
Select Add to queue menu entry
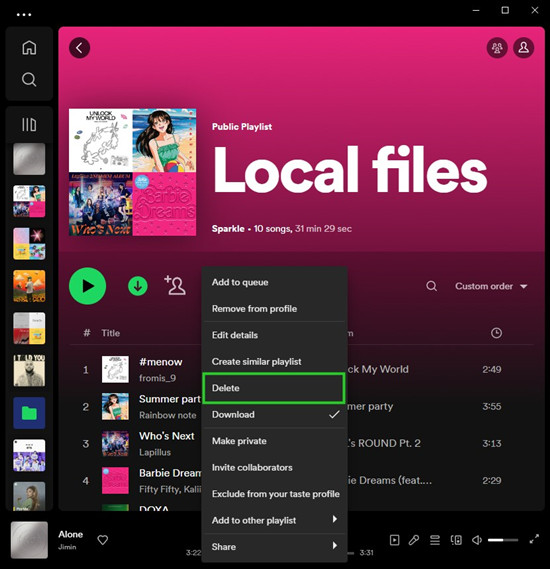coord(275,282)
